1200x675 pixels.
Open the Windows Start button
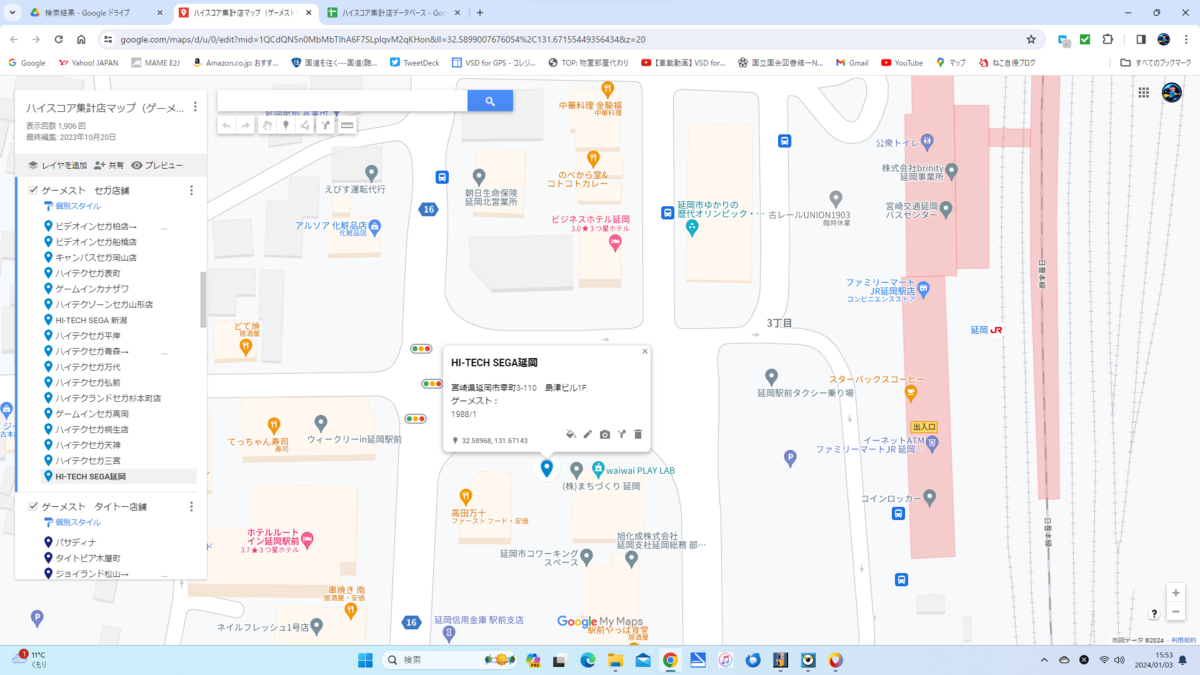point(364,660)
